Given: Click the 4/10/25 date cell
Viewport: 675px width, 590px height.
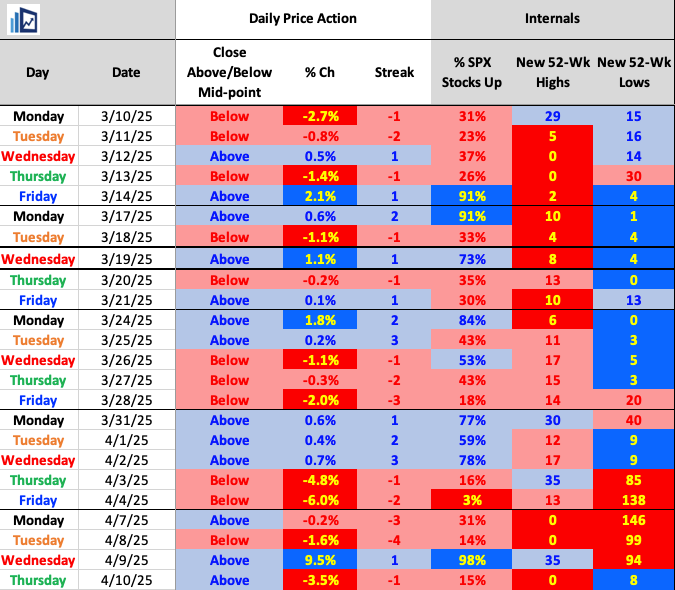Looking at the screenshot, I should [127, 580].
